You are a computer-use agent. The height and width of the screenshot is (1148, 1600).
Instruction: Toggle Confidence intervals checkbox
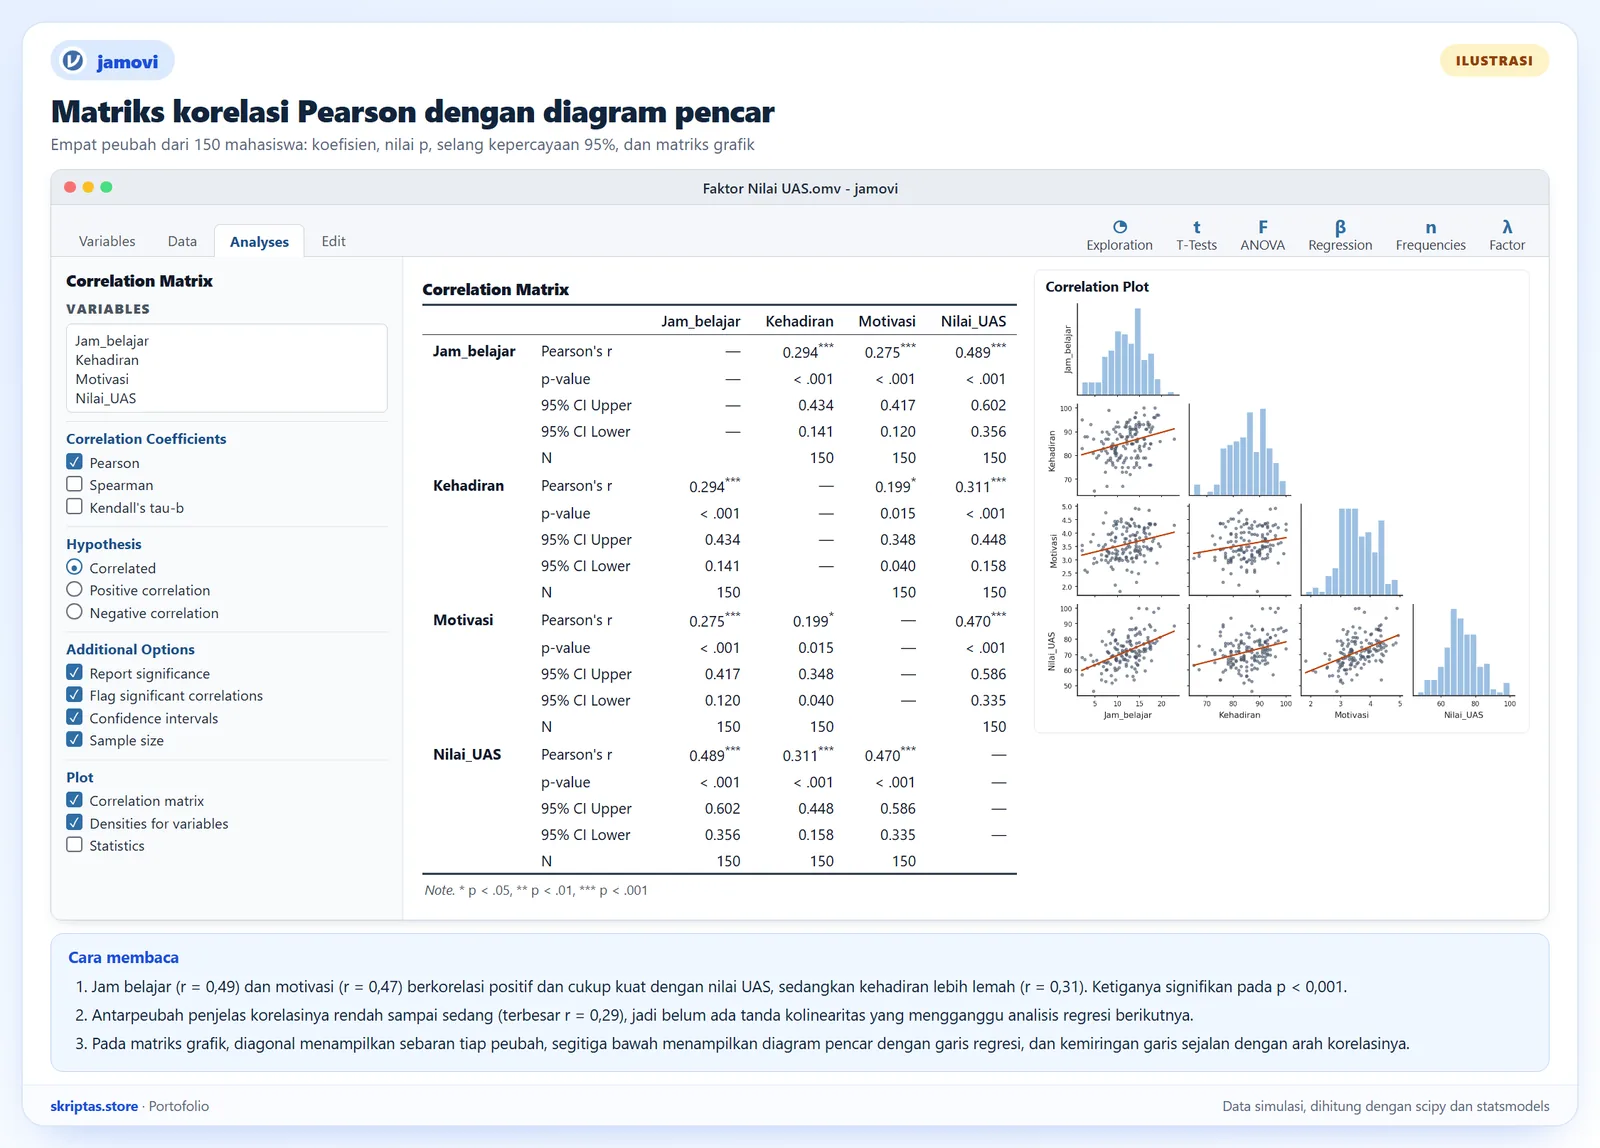pyautogui.click(x=74, y=717)
